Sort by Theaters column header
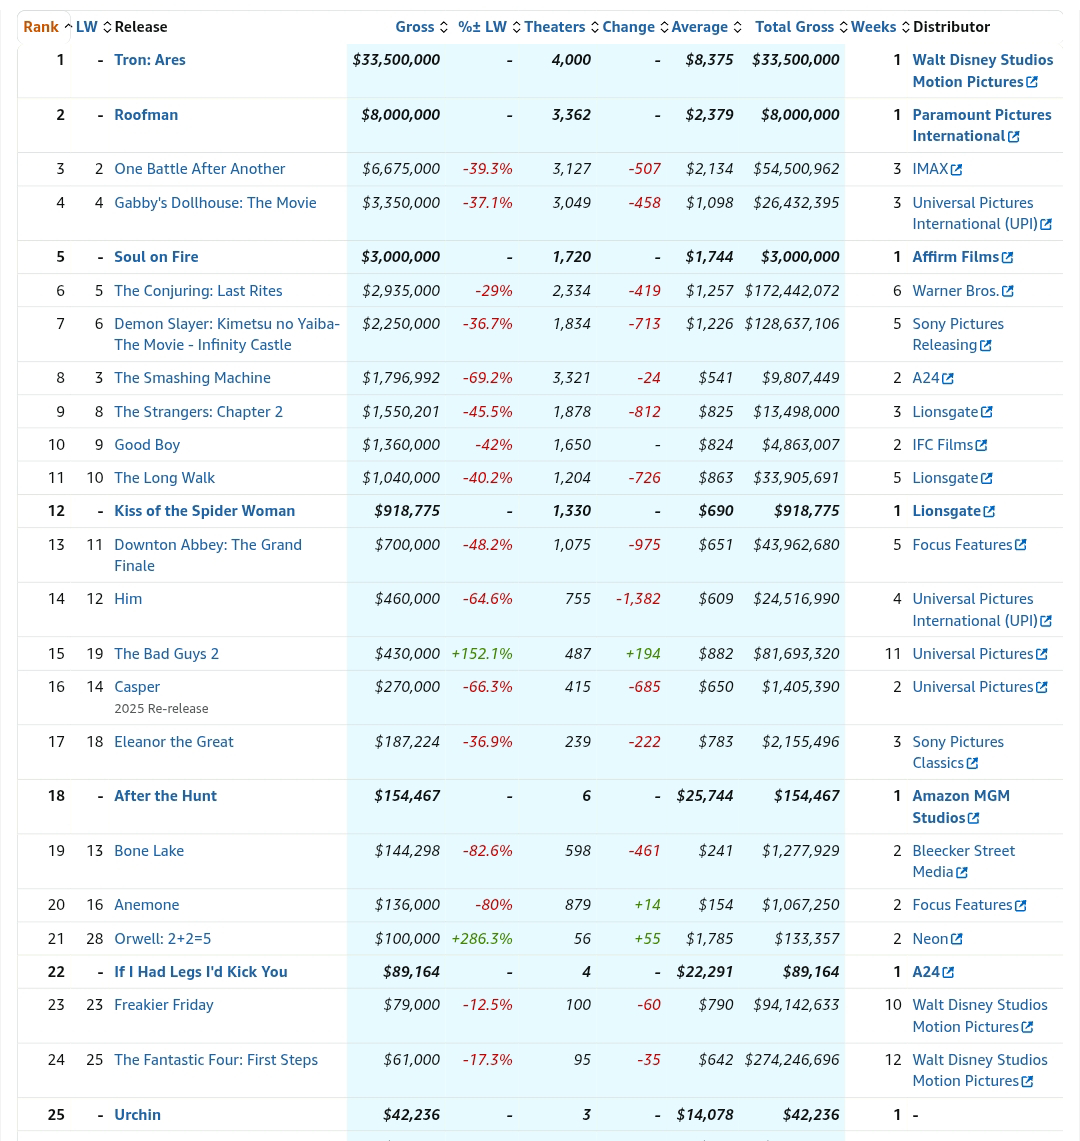1080x1141 pixels. [x=554, y=27]
